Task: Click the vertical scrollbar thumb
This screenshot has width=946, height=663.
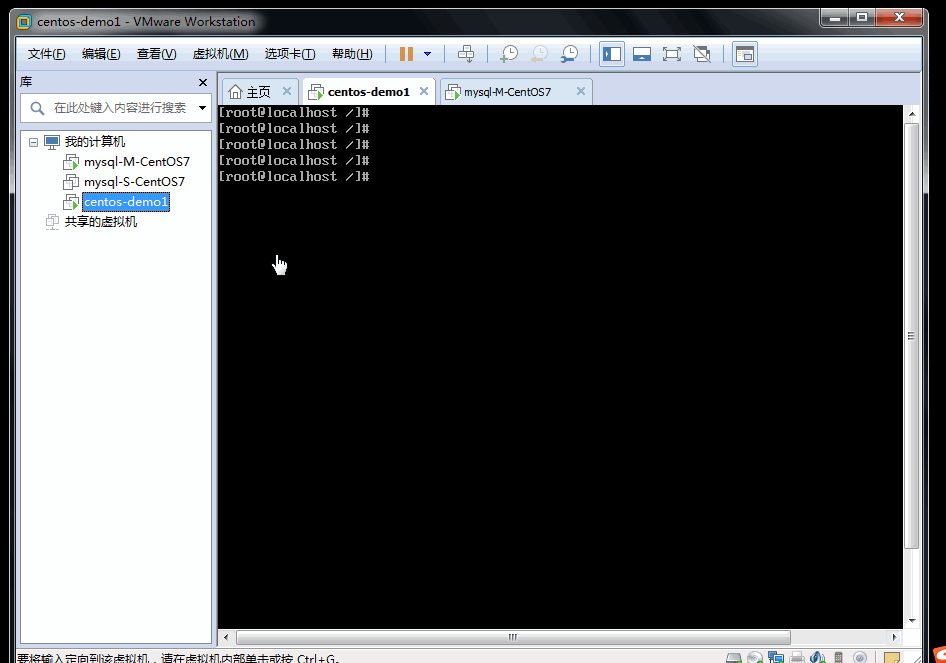Action: pos(912,336)
